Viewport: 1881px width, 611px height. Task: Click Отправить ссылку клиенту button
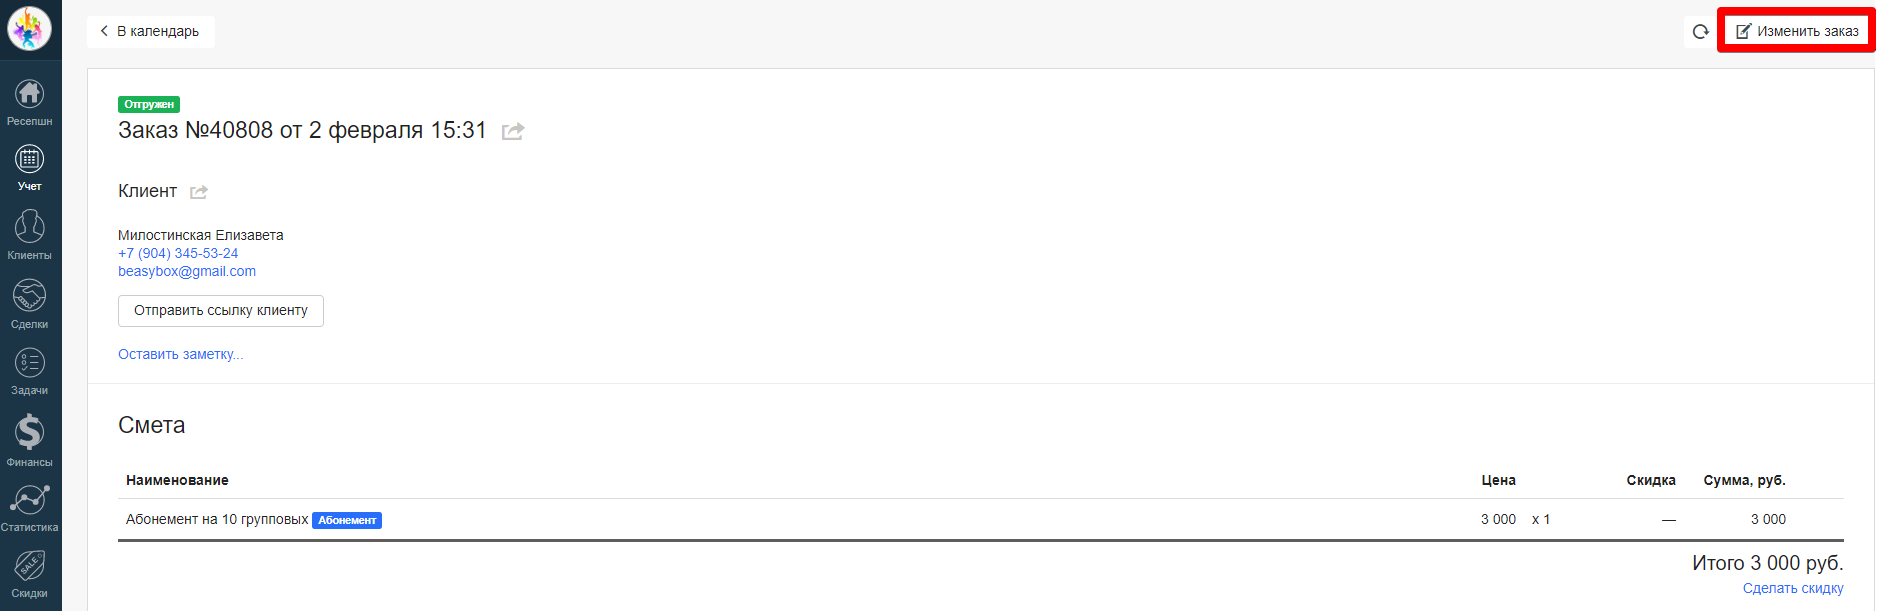click(x=221, y=311)
